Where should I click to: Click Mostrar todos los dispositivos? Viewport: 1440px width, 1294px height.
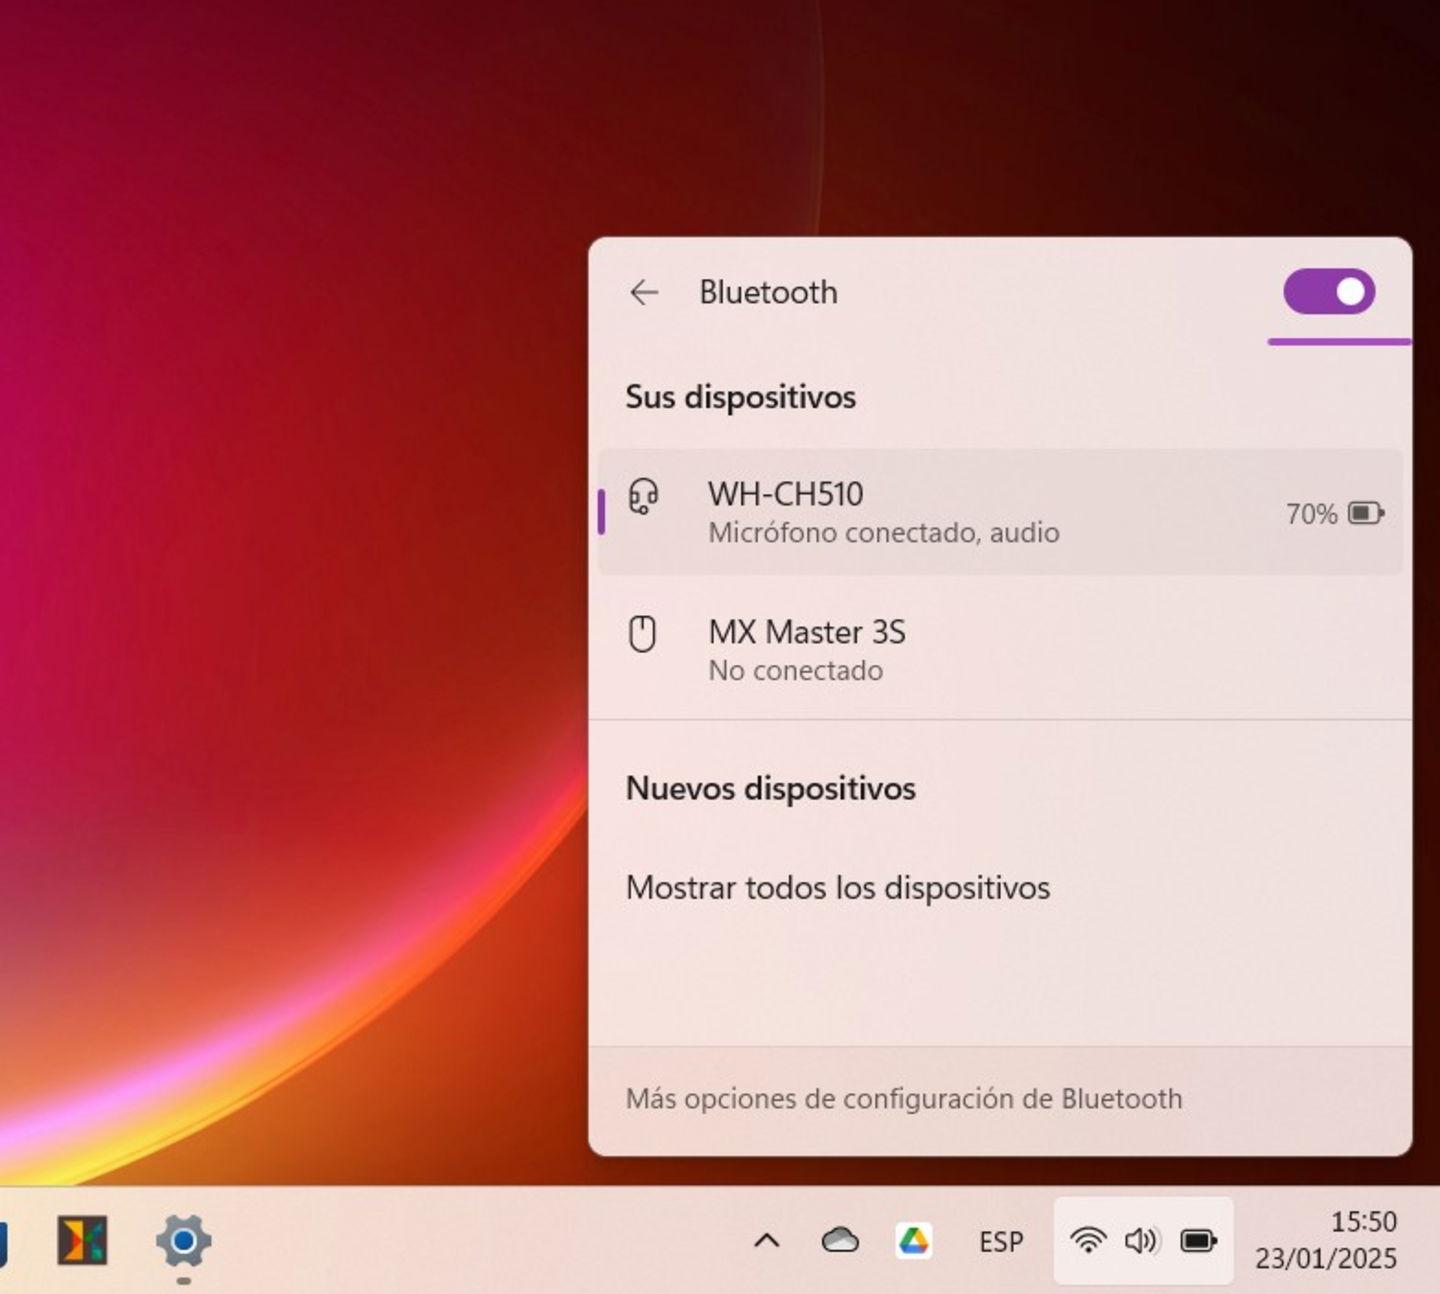838,887
